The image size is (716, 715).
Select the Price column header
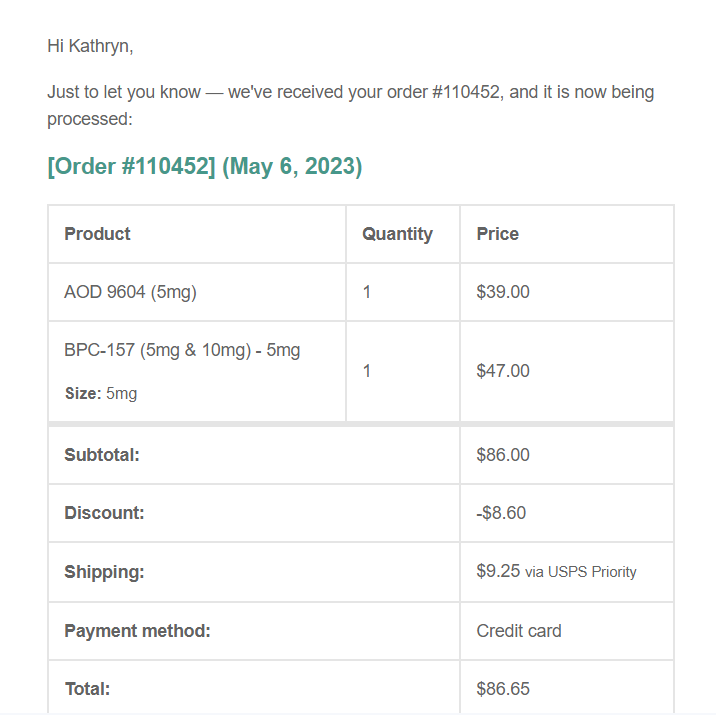pos(497,234)
